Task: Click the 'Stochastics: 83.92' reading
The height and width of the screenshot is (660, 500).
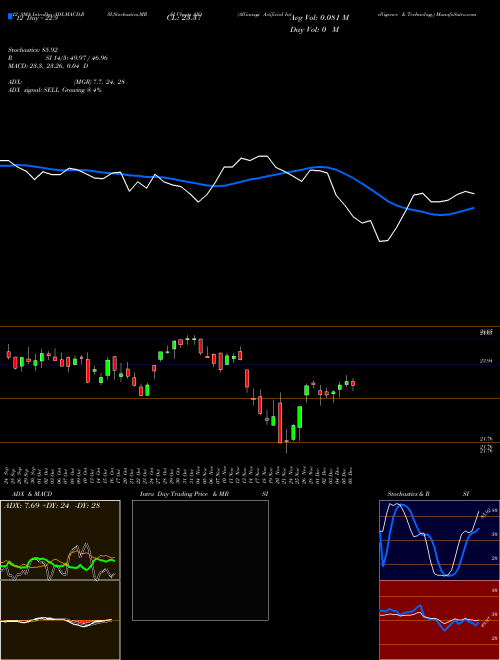Action: click(33, 50)
